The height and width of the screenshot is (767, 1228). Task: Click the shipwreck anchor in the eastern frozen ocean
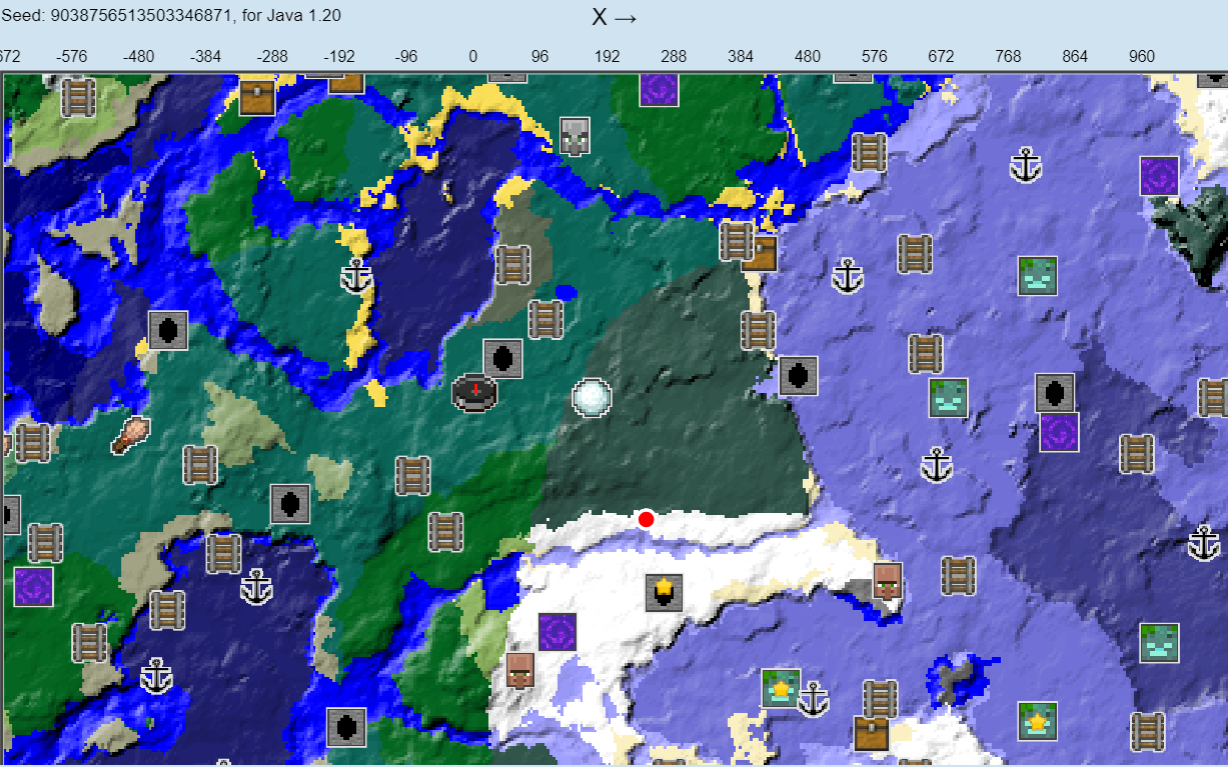(1026, 165)
